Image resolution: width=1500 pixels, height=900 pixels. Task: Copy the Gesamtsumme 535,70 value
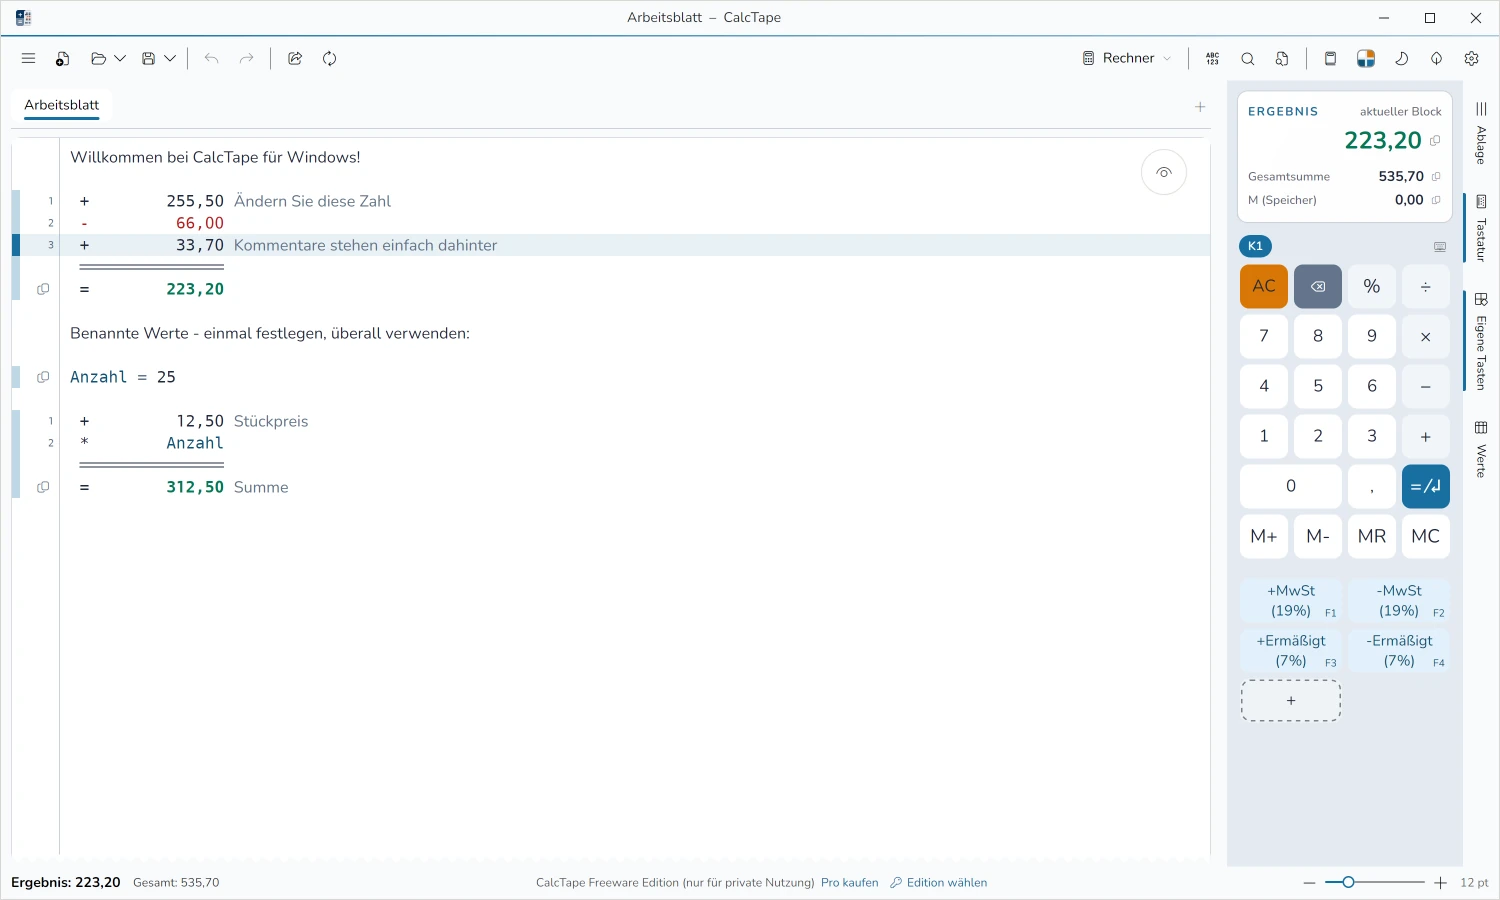(1436, 177)
